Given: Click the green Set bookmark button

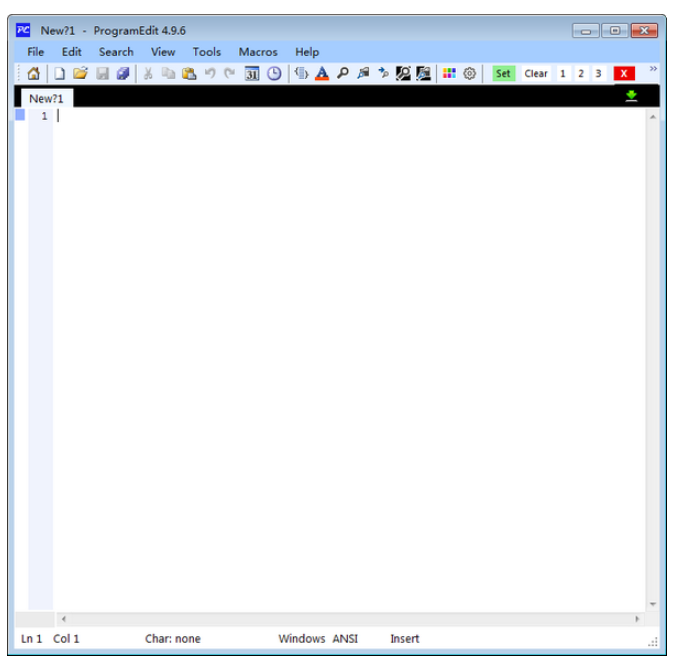Looking at the screenshot, I should [x=503, y=74].
